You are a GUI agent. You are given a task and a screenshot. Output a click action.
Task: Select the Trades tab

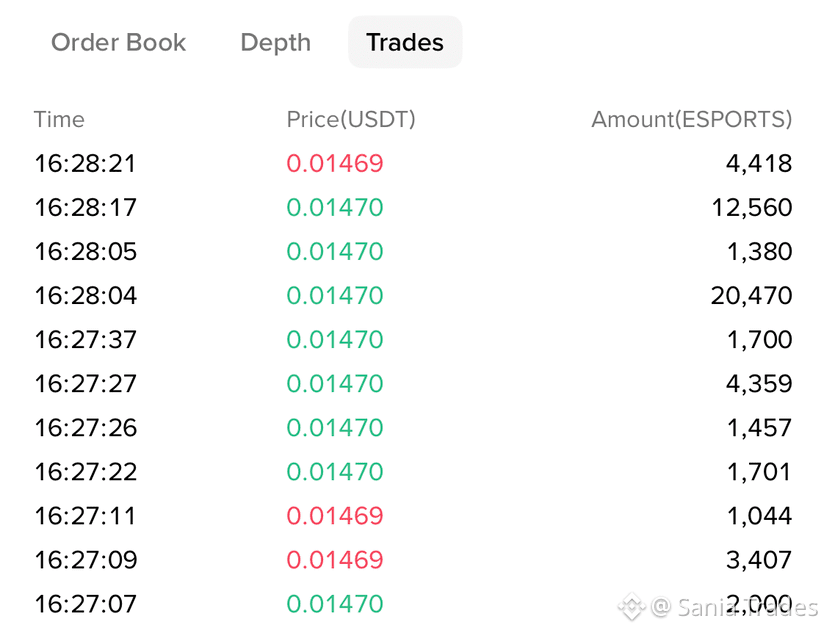(x=405, y=42)
